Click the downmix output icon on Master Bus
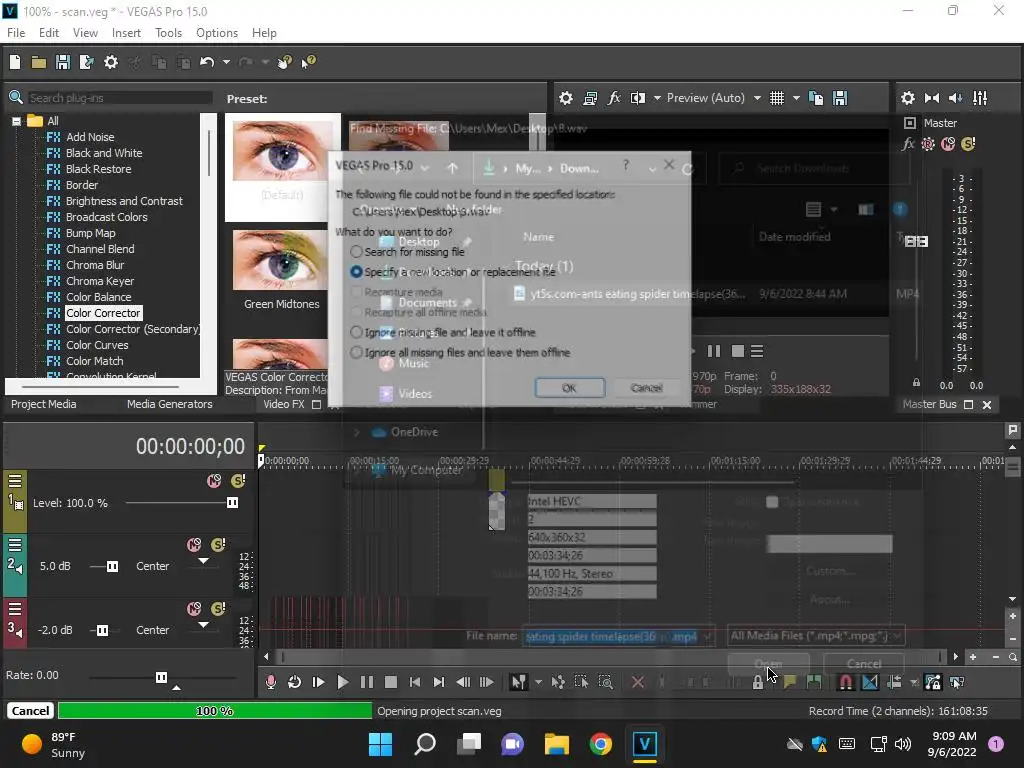1024x768 pixels. (x=932, y=98)
